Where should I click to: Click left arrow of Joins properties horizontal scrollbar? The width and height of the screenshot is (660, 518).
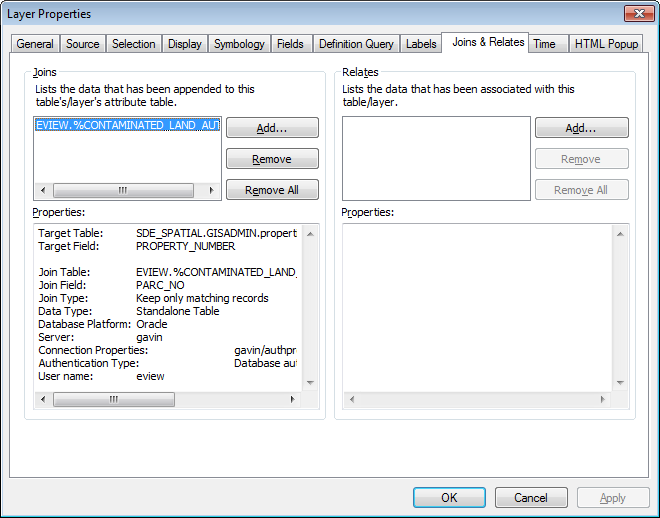43,399
